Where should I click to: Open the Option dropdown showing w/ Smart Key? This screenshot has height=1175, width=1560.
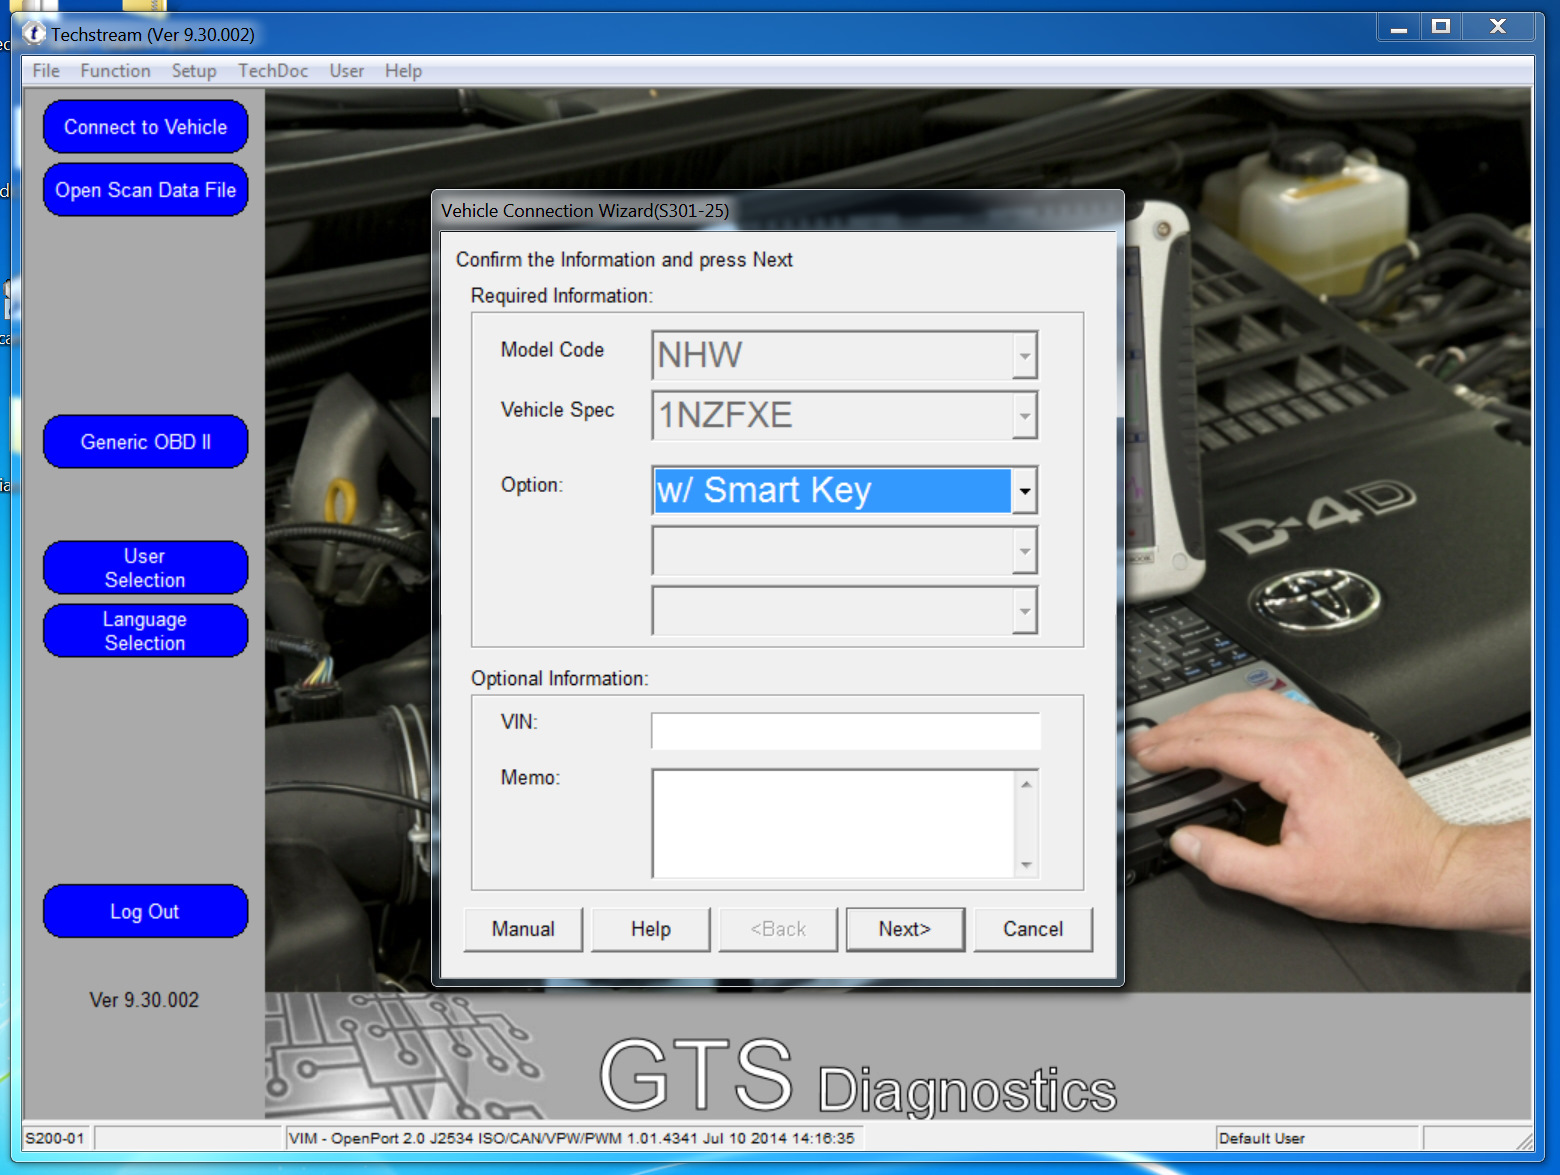click(1024, 491)
